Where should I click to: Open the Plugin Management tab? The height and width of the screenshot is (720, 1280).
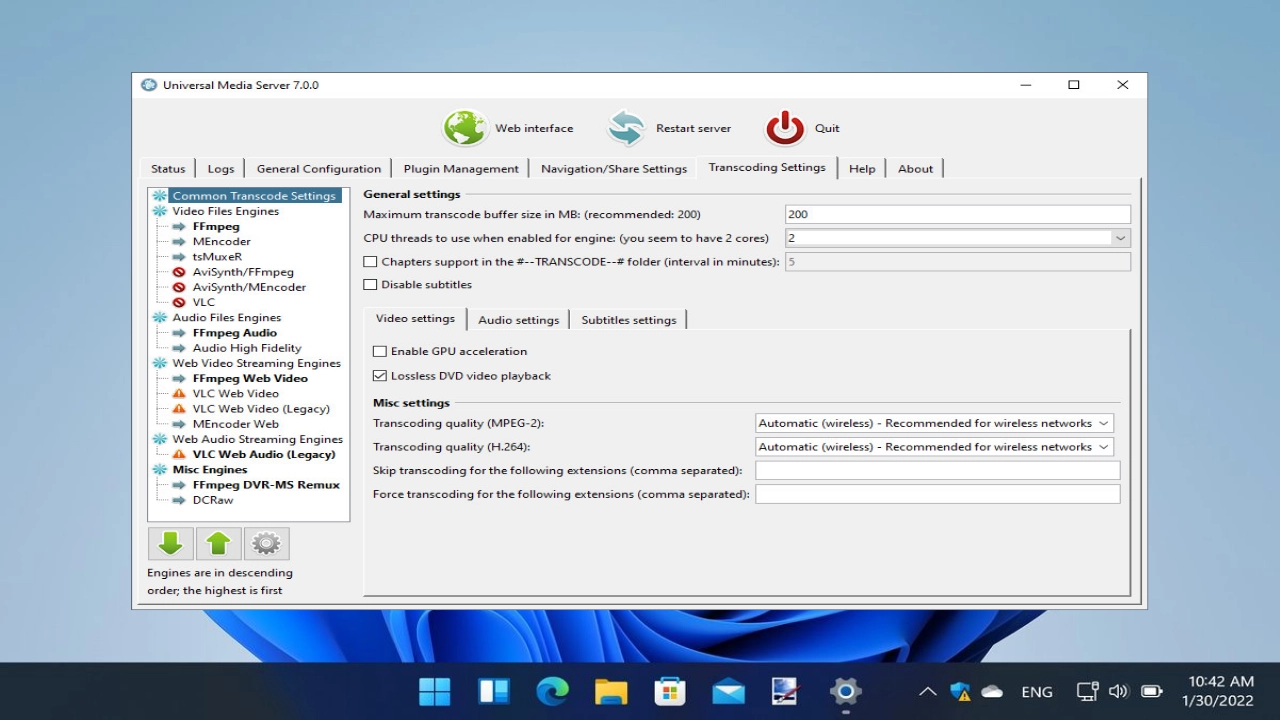[x=461, y=169]
